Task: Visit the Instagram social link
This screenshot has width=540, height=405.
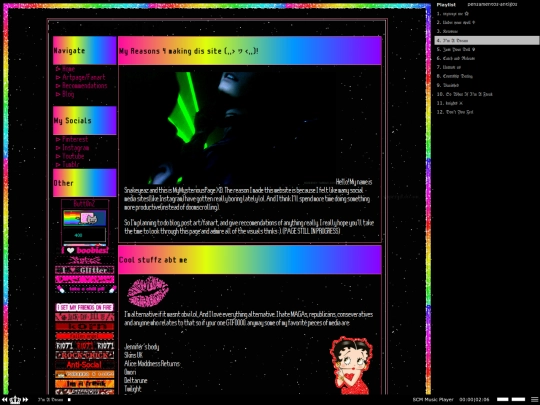Action: [75, 148]
